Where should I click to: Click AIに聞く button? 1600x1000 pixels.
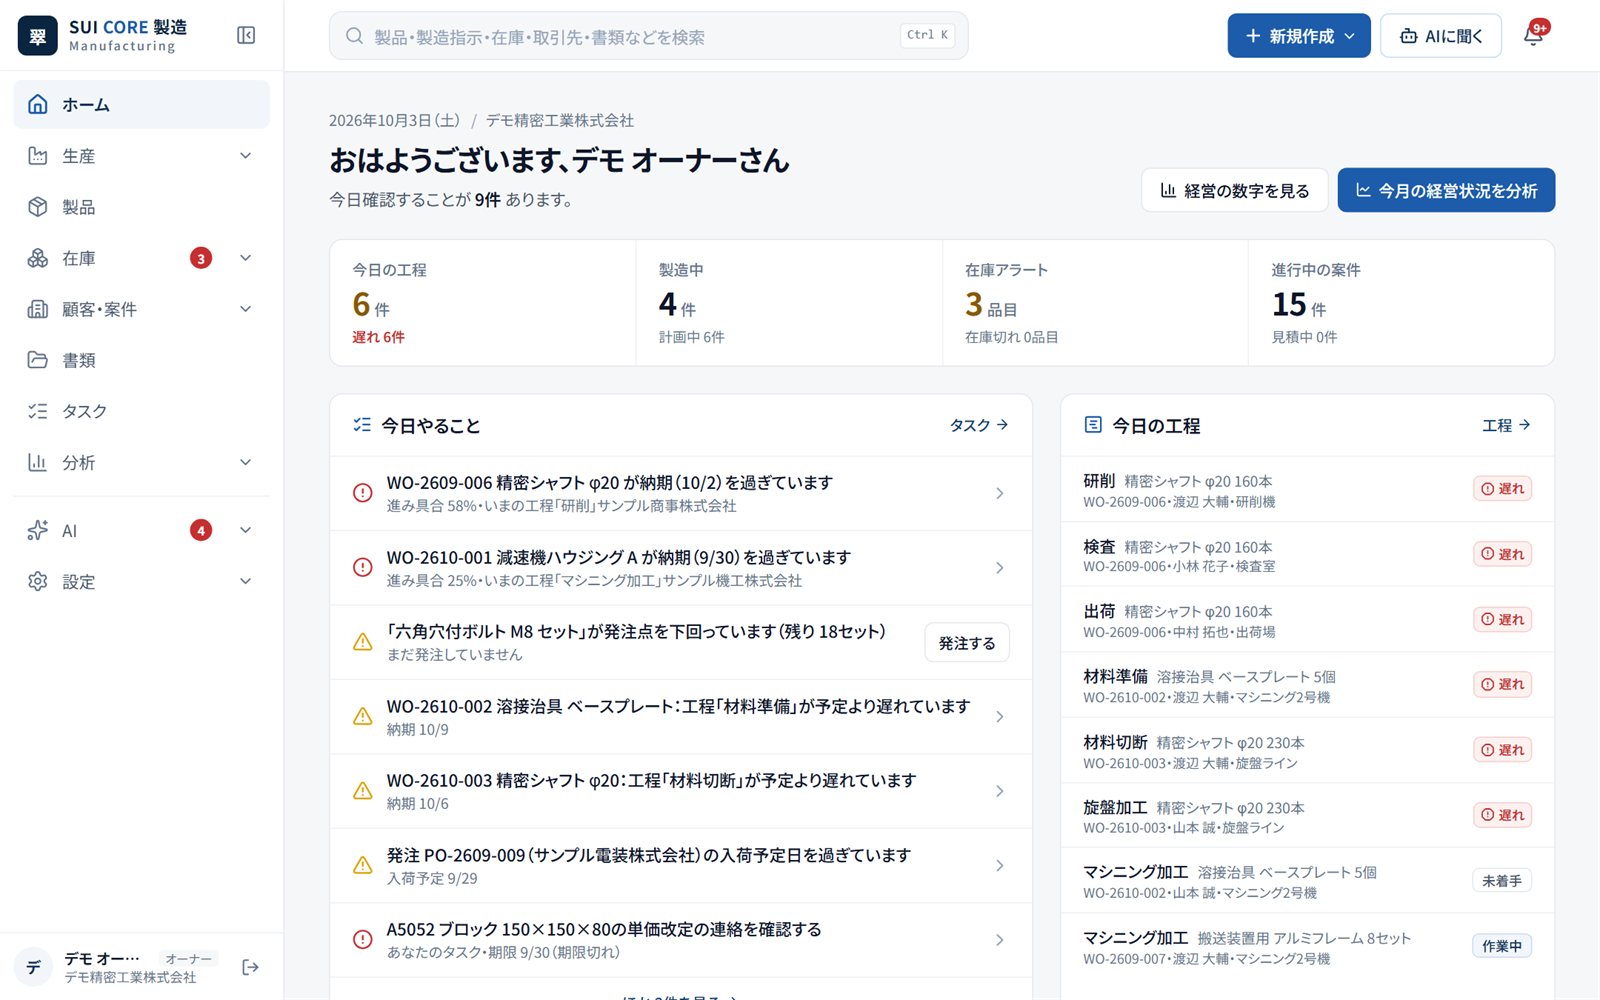tap(1441, 36)
